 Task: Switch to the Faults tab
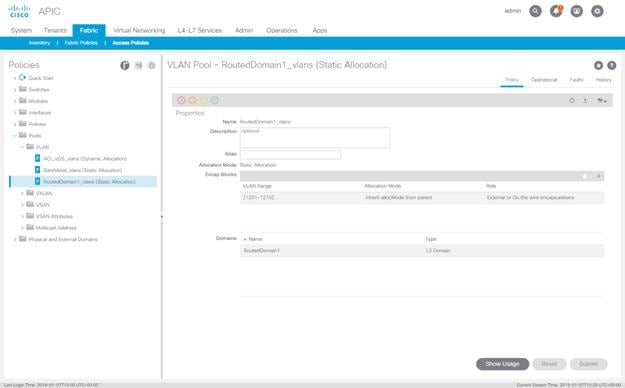click(x=576, y=80)
